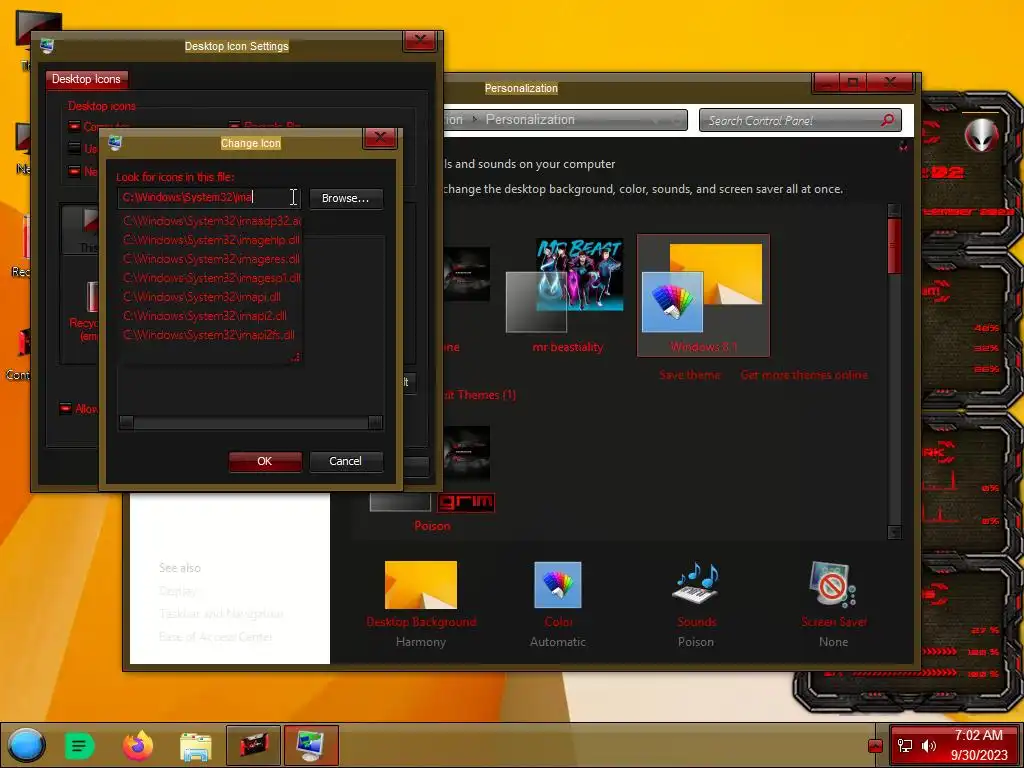
Task: Click the volume speaker tray icon
Action: click(x=928, y=746)
